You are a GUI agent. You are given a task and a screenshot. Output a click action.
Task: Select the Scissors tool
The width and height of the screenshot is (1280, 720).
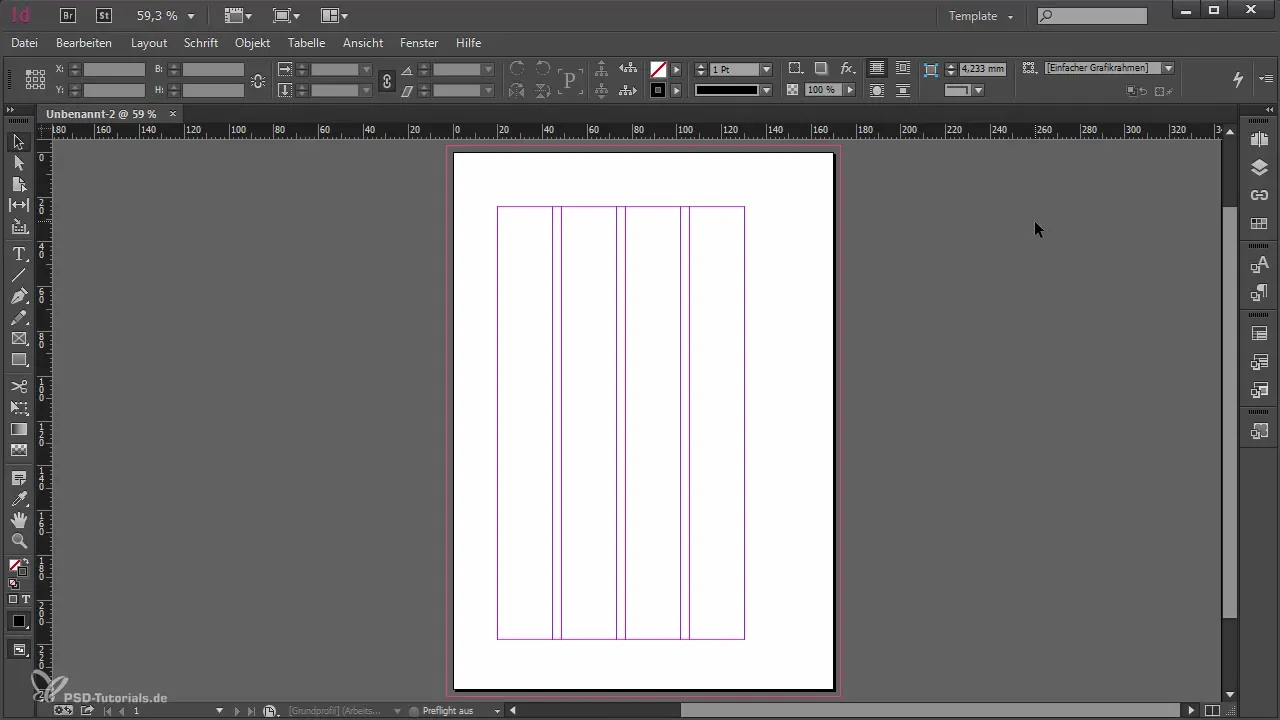(x=19, y=387)
